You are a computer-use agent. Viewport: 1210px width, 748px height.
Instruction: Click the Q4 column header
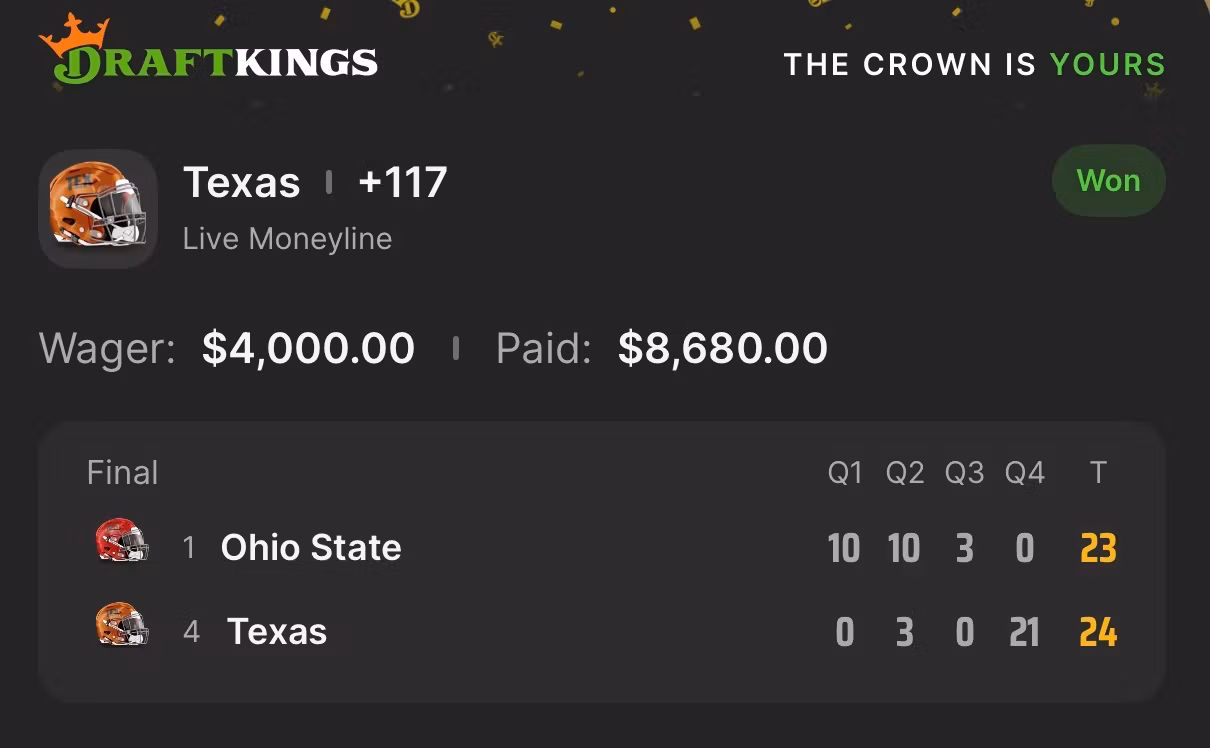click(1025, 473)
